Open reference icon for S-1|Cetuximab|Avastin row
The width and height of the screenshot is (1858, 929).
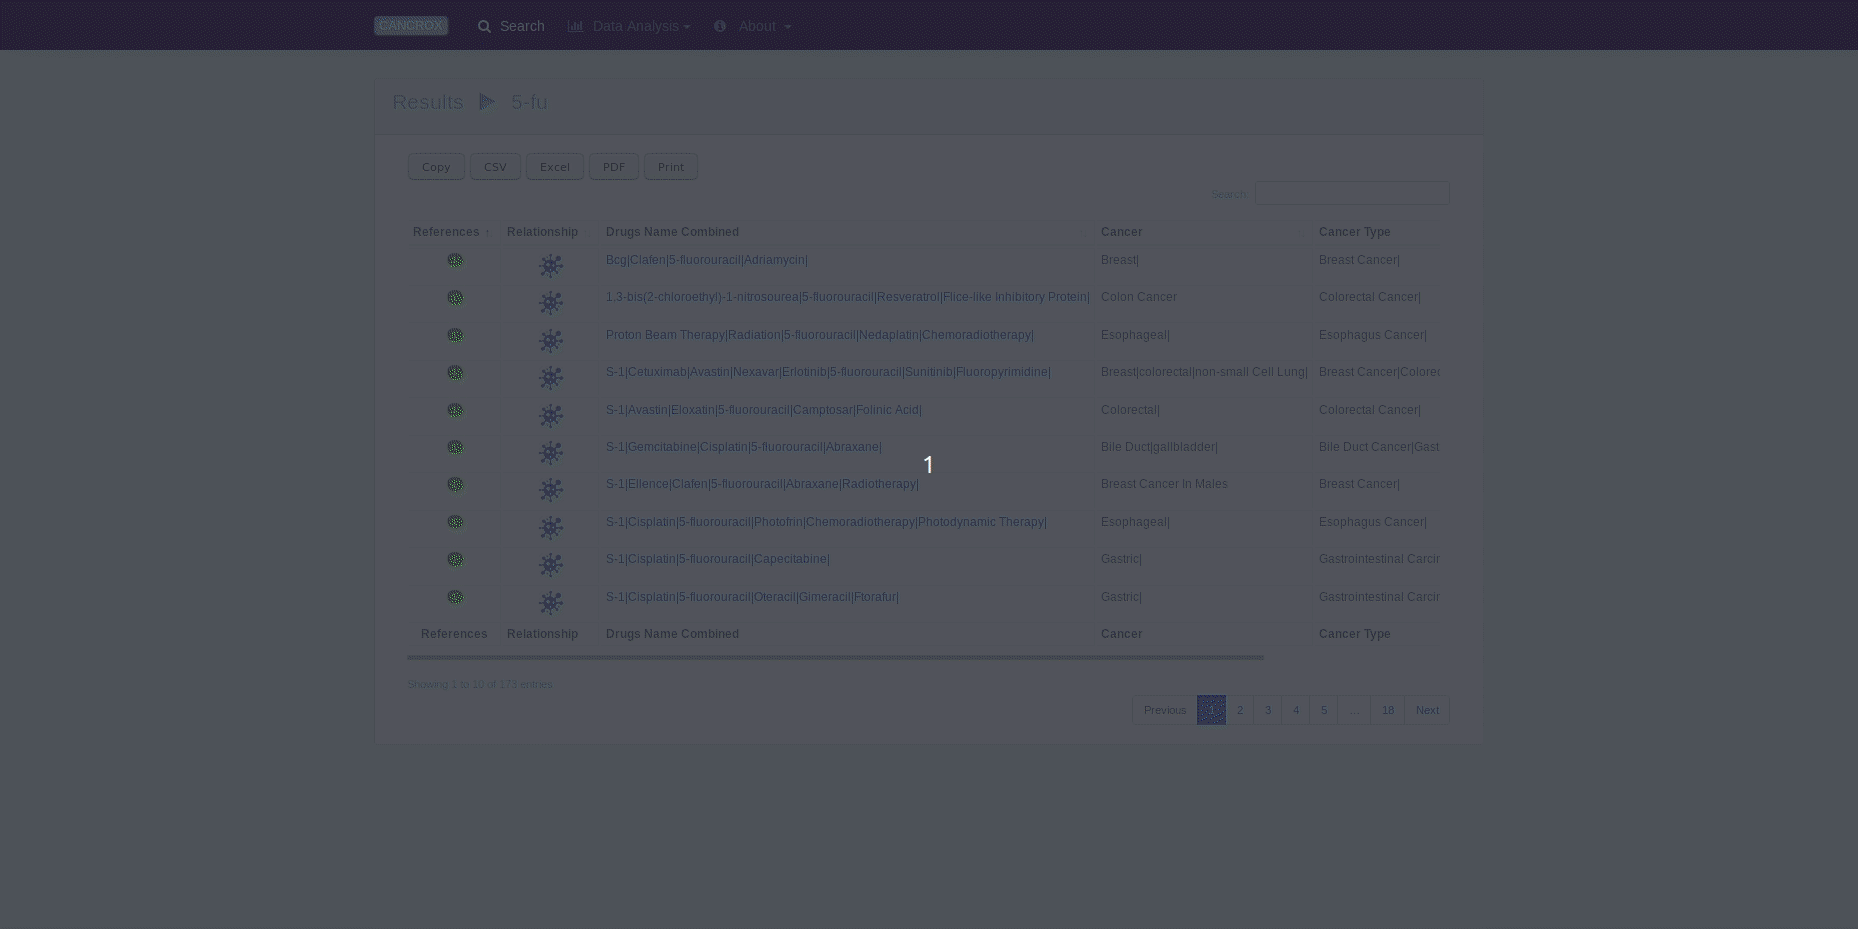[x=455, y=373]
